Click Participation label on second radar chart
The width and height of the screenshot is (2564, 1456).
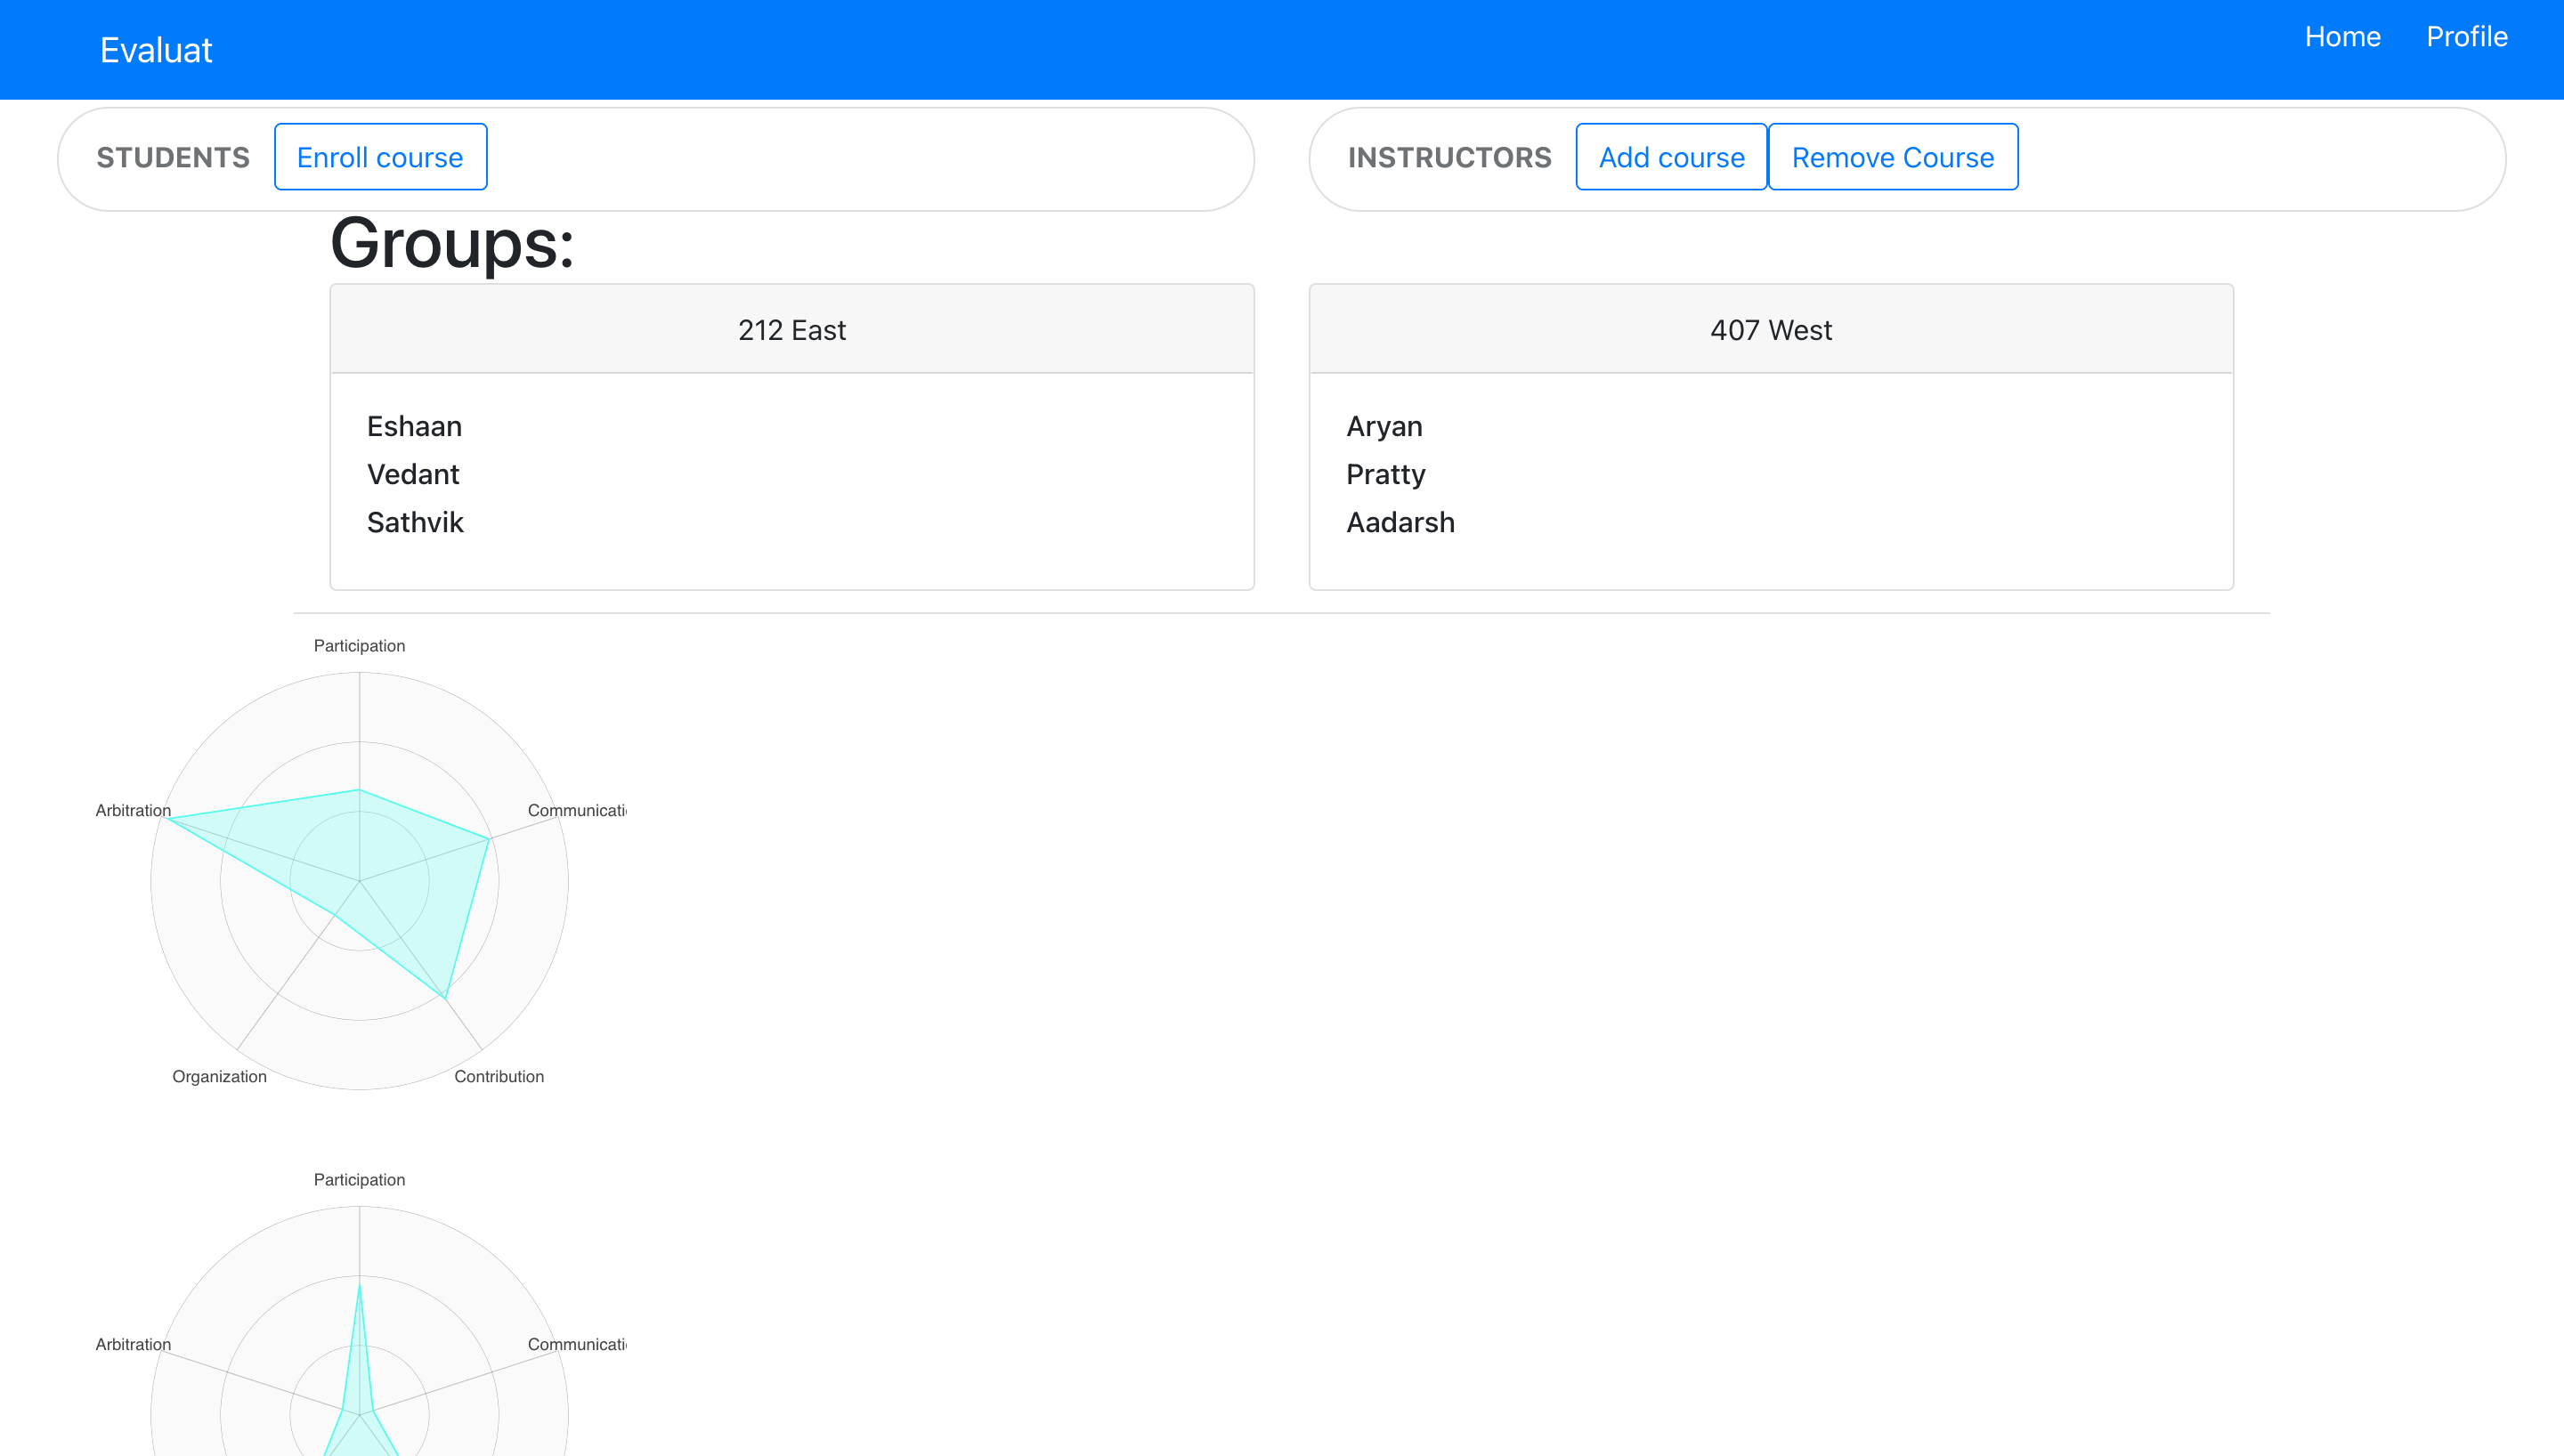(359, 1180)
